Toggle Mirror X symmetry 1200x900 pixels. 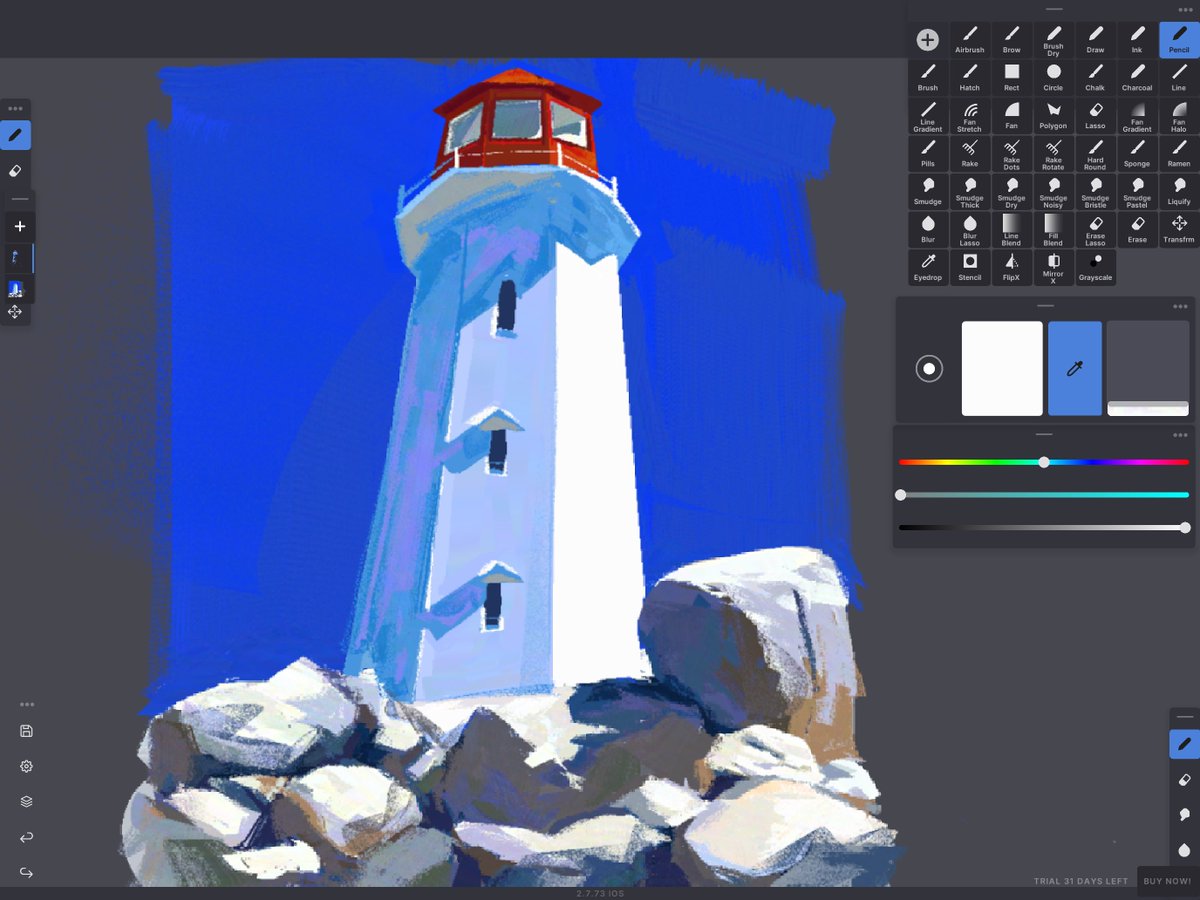[x=1053, y=268]
